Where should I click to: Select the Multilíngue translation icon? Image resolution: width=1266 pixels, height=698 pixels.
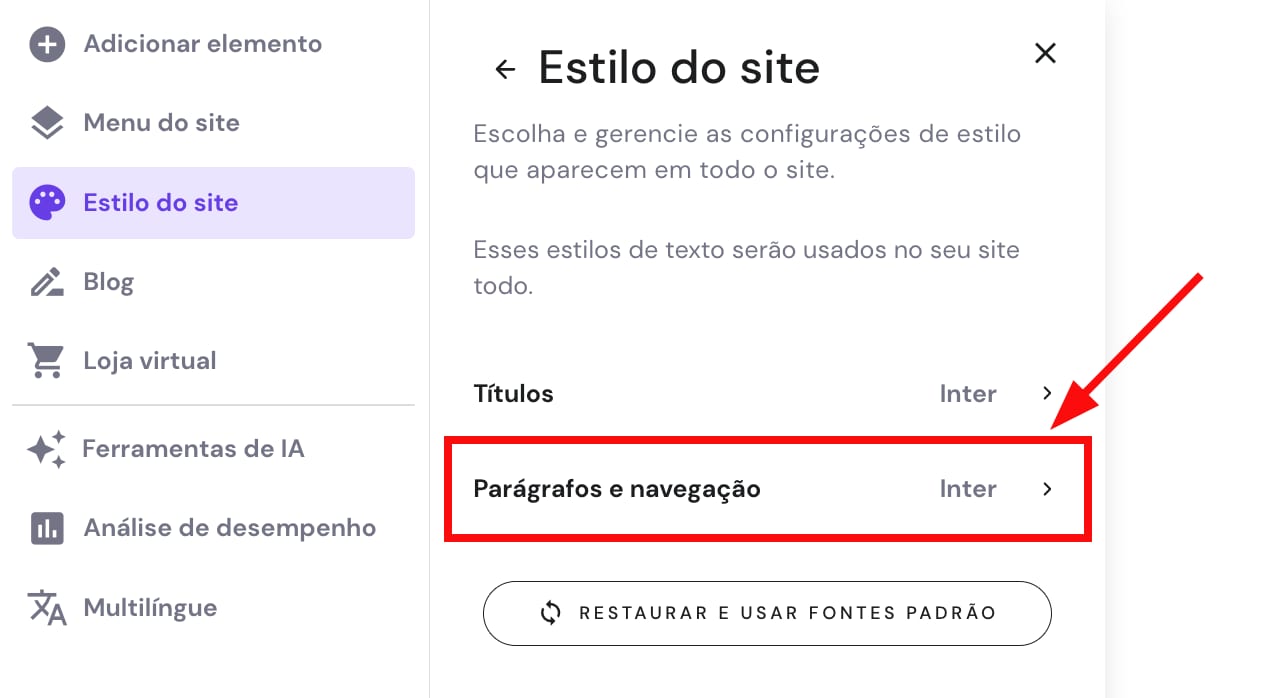click(x=44, y=607)
